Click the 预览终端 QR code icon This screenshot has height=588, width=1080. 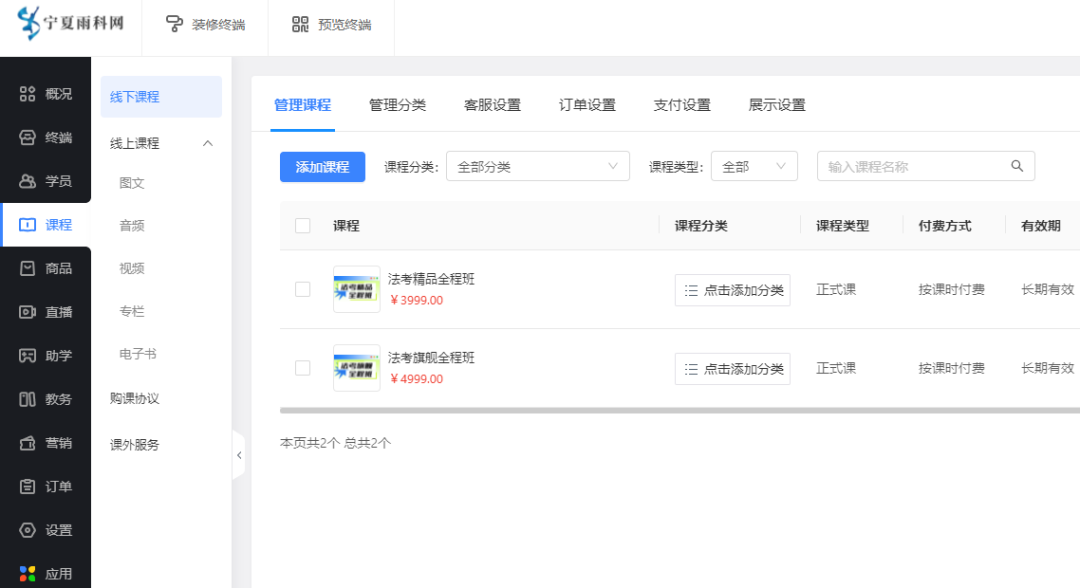[x=300, y=24]
